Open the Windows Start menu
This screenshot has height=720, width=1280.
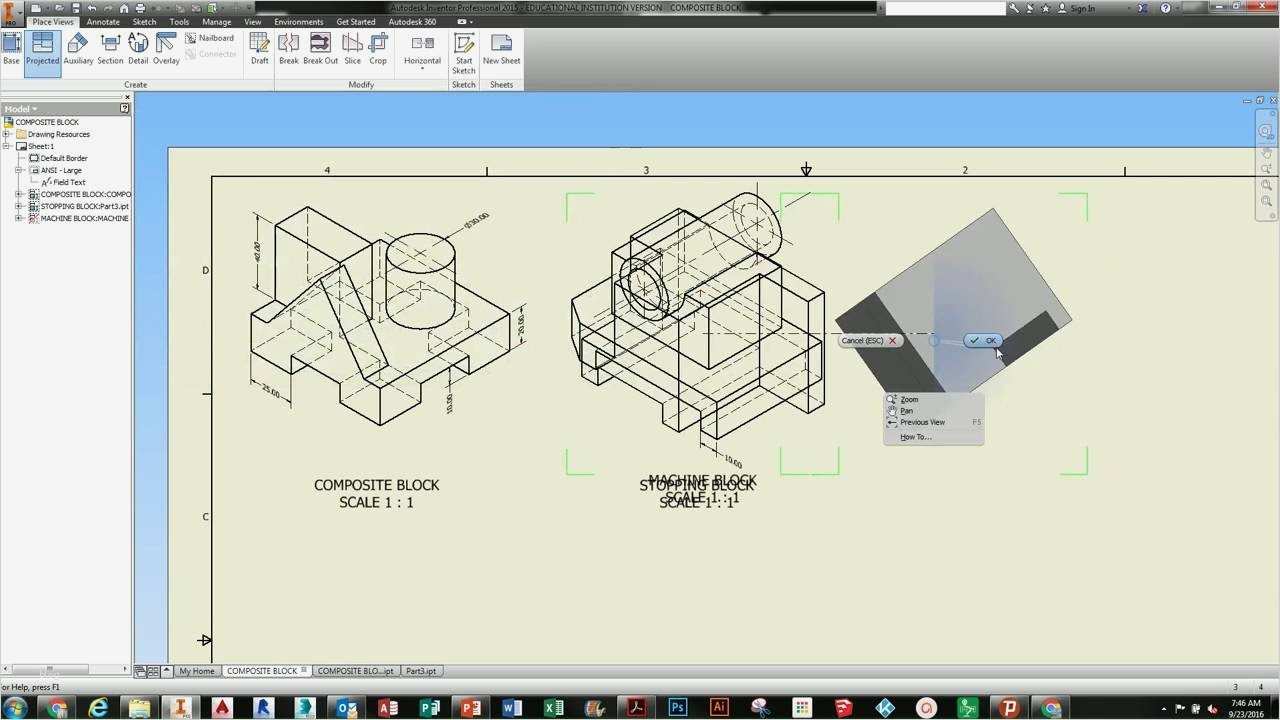point(16,708)
